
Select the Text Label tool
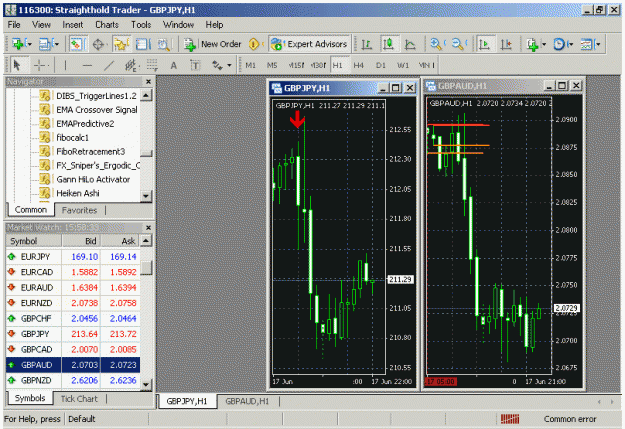[x=195, y=65]
